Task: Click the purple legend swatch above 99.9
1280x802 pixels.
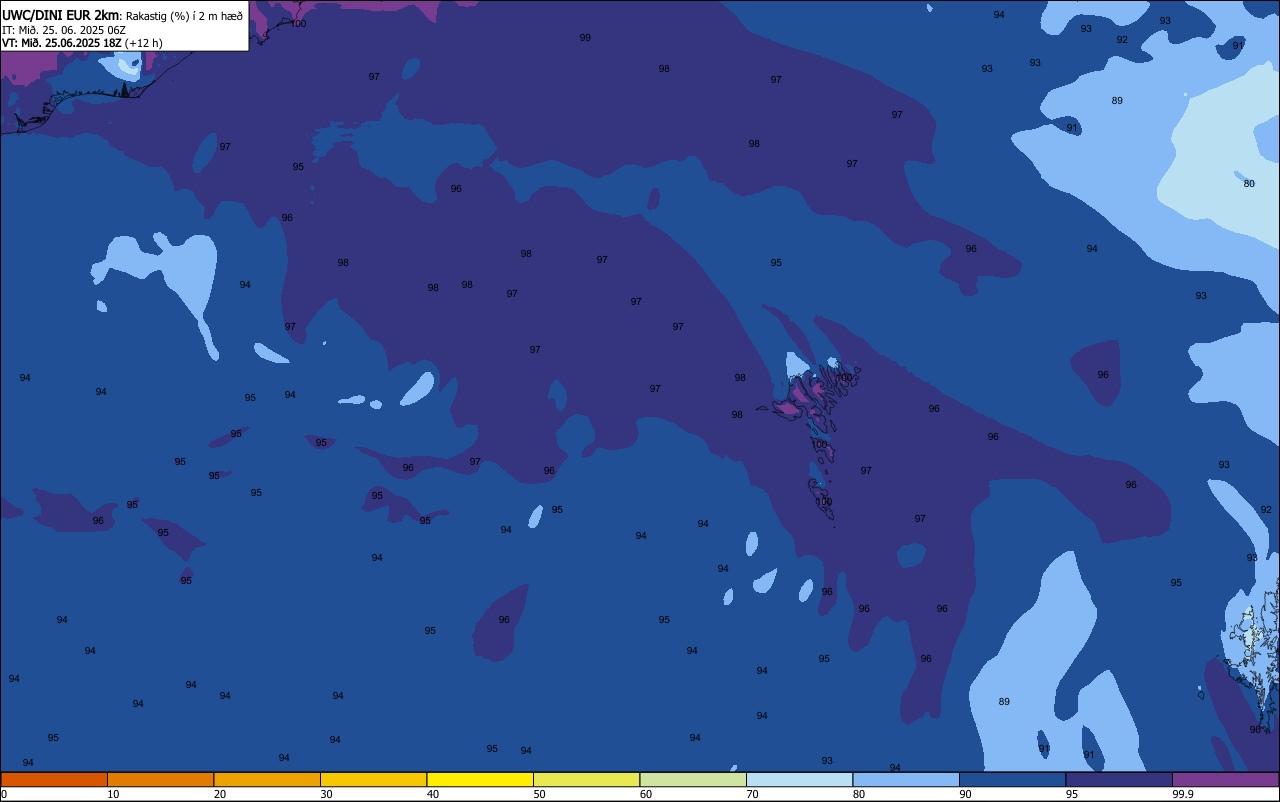Action: 1225,779
